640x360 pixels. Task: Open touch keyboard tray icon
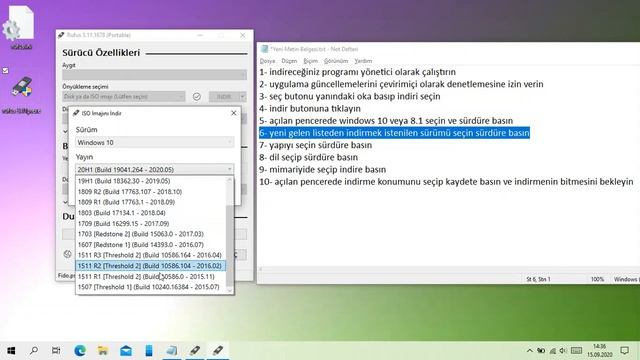tap(576, 351)
